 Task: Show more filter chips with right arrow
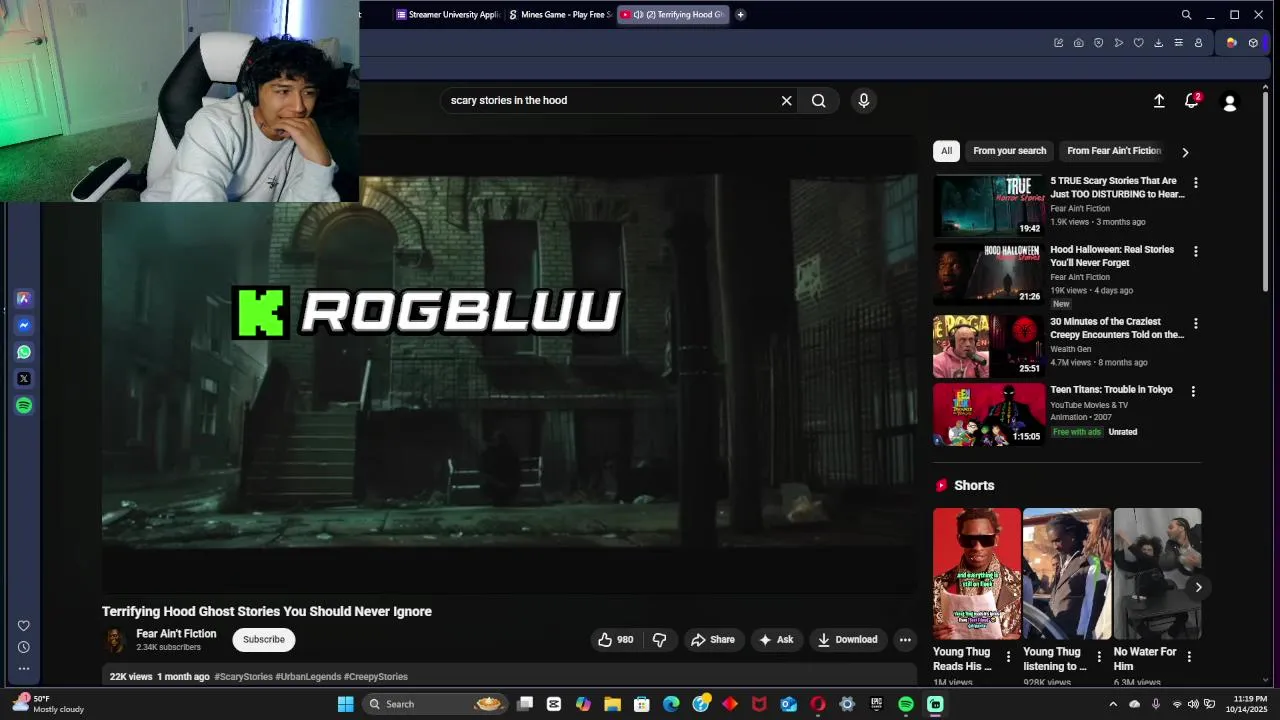(x=1185, y=152)
